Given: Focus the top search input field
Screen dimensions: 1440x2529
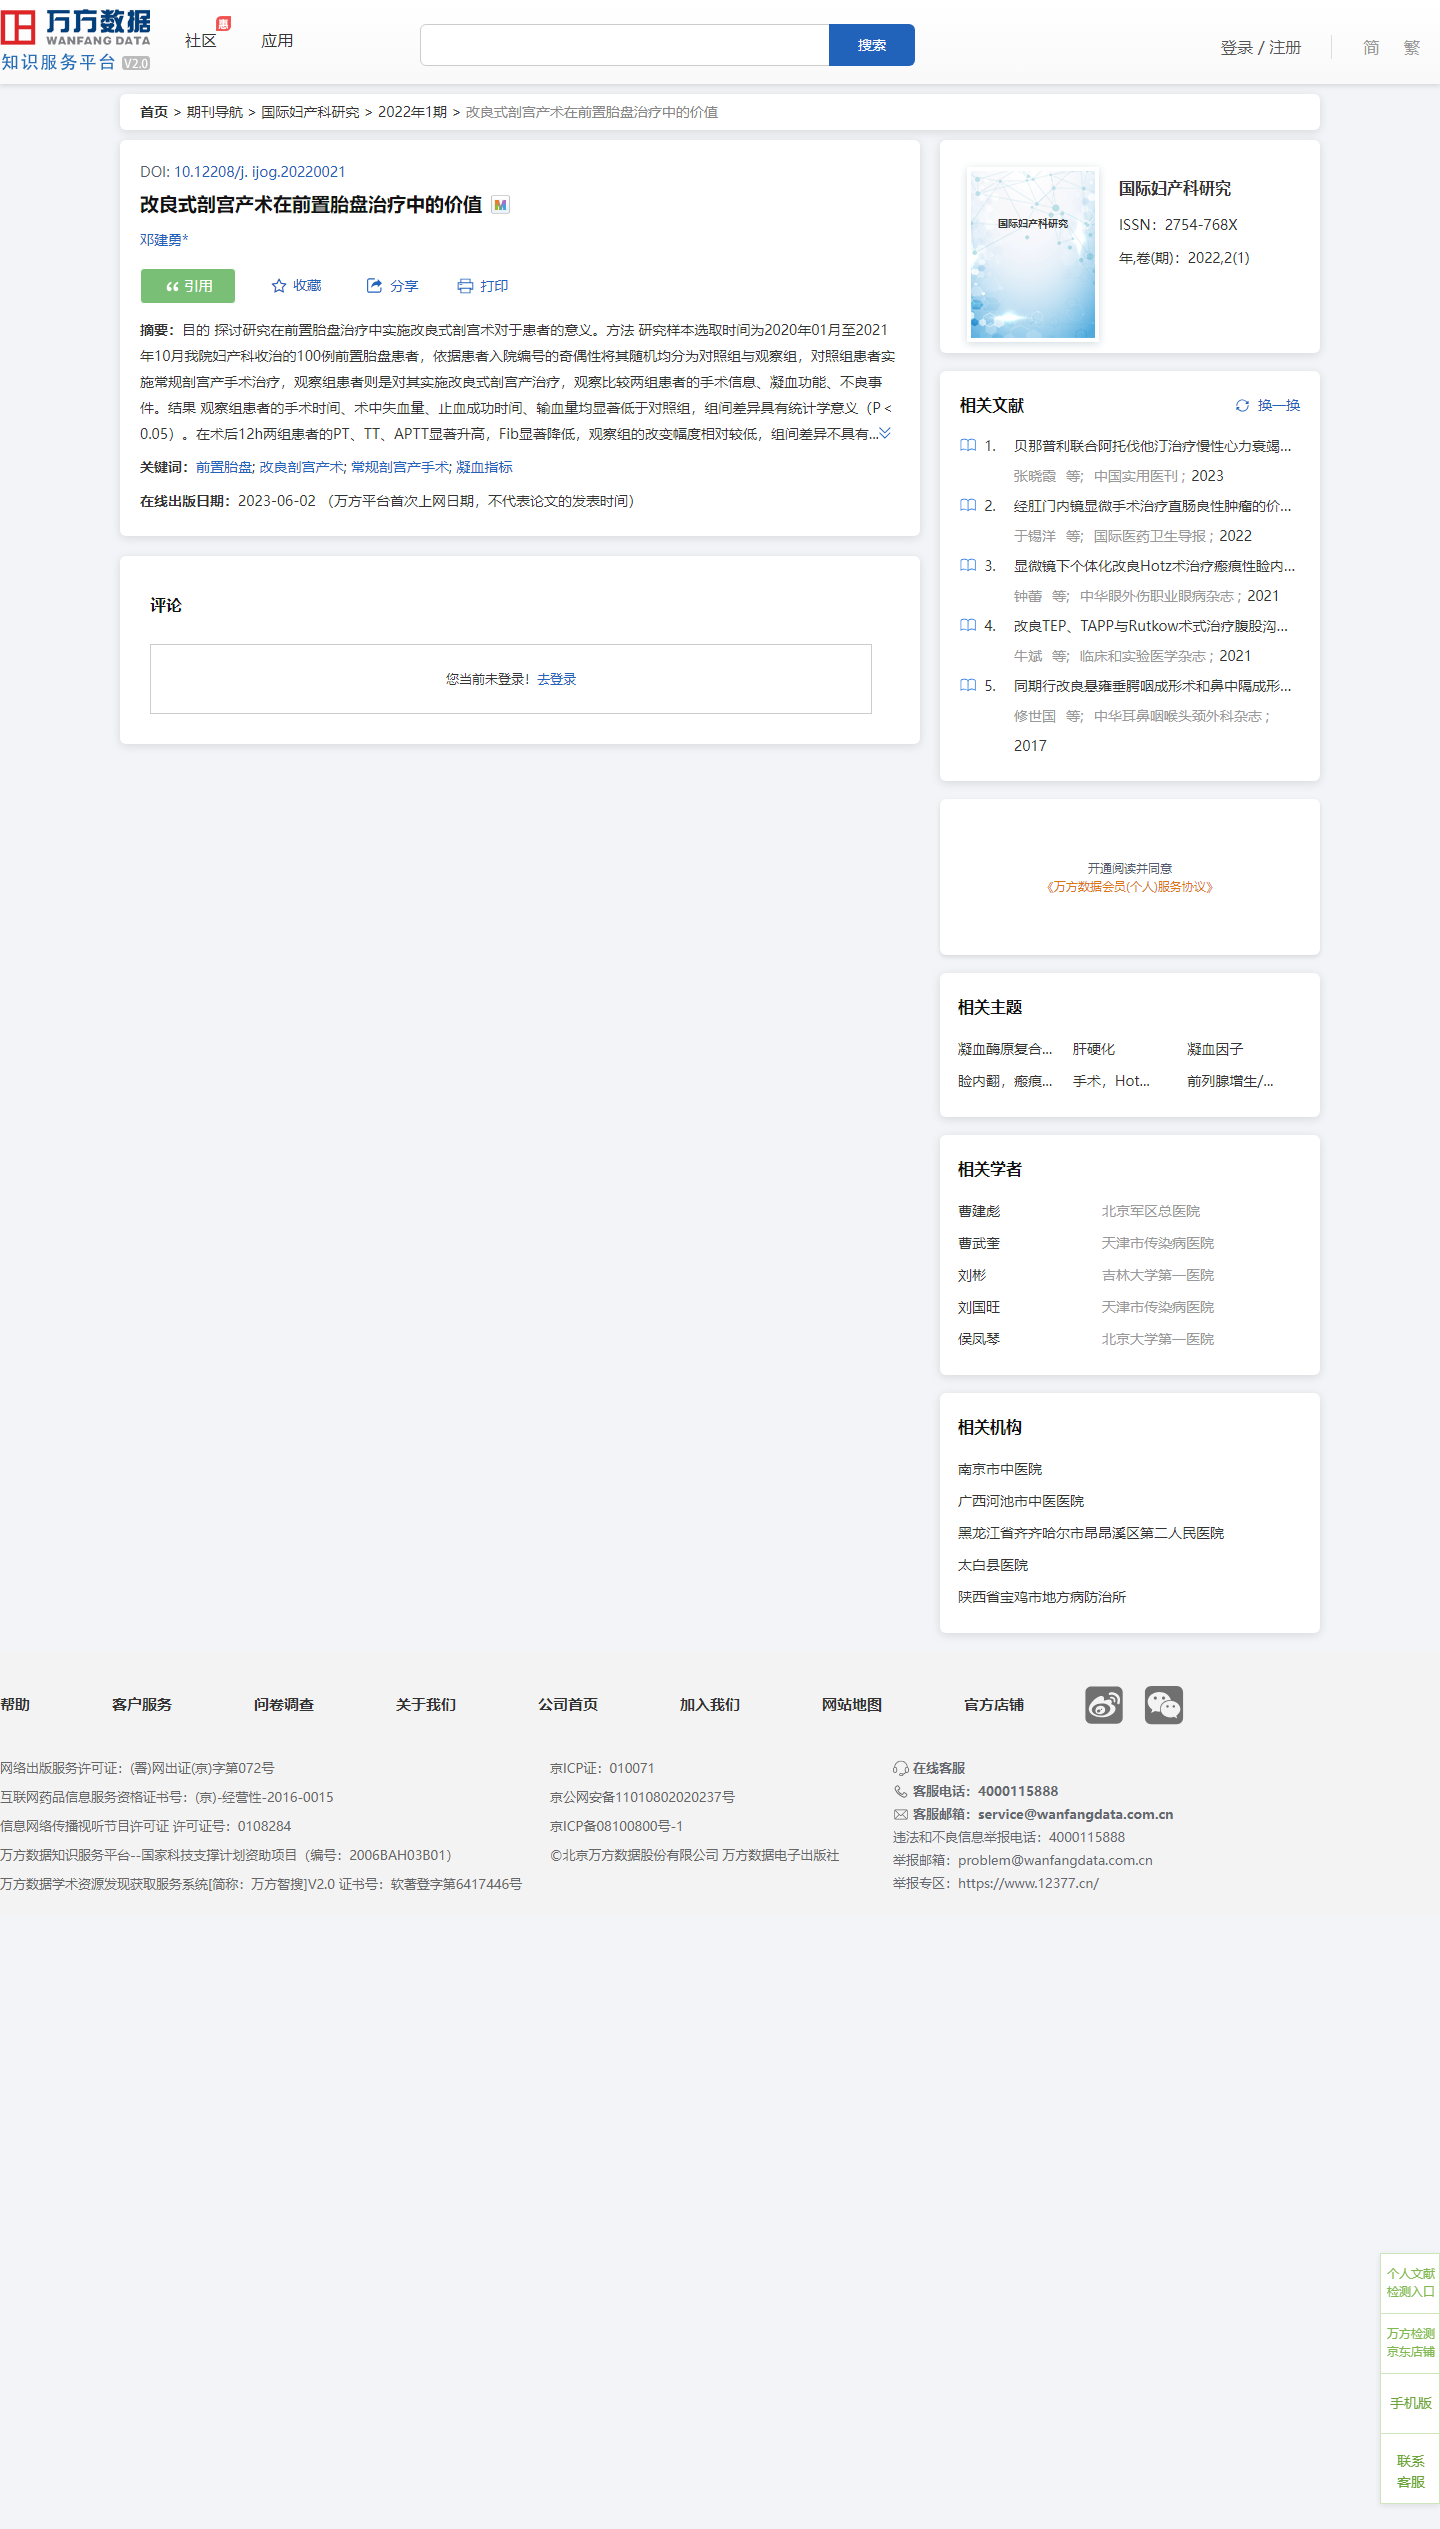Looking at the screenshot, I should (x=625, y=45).
